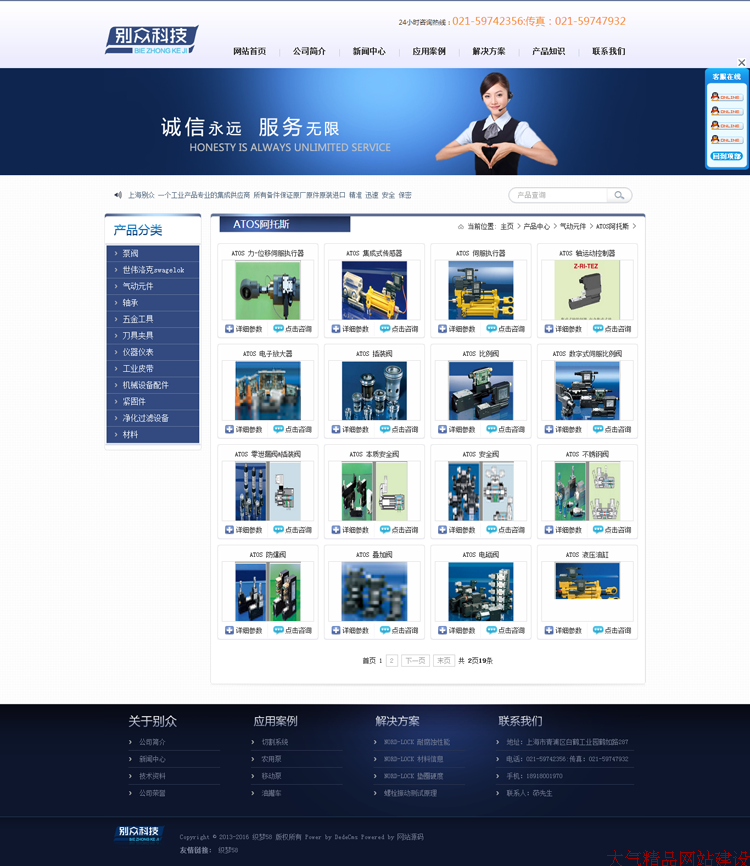Click 下一页 pagination button

(x=415, y=661)
